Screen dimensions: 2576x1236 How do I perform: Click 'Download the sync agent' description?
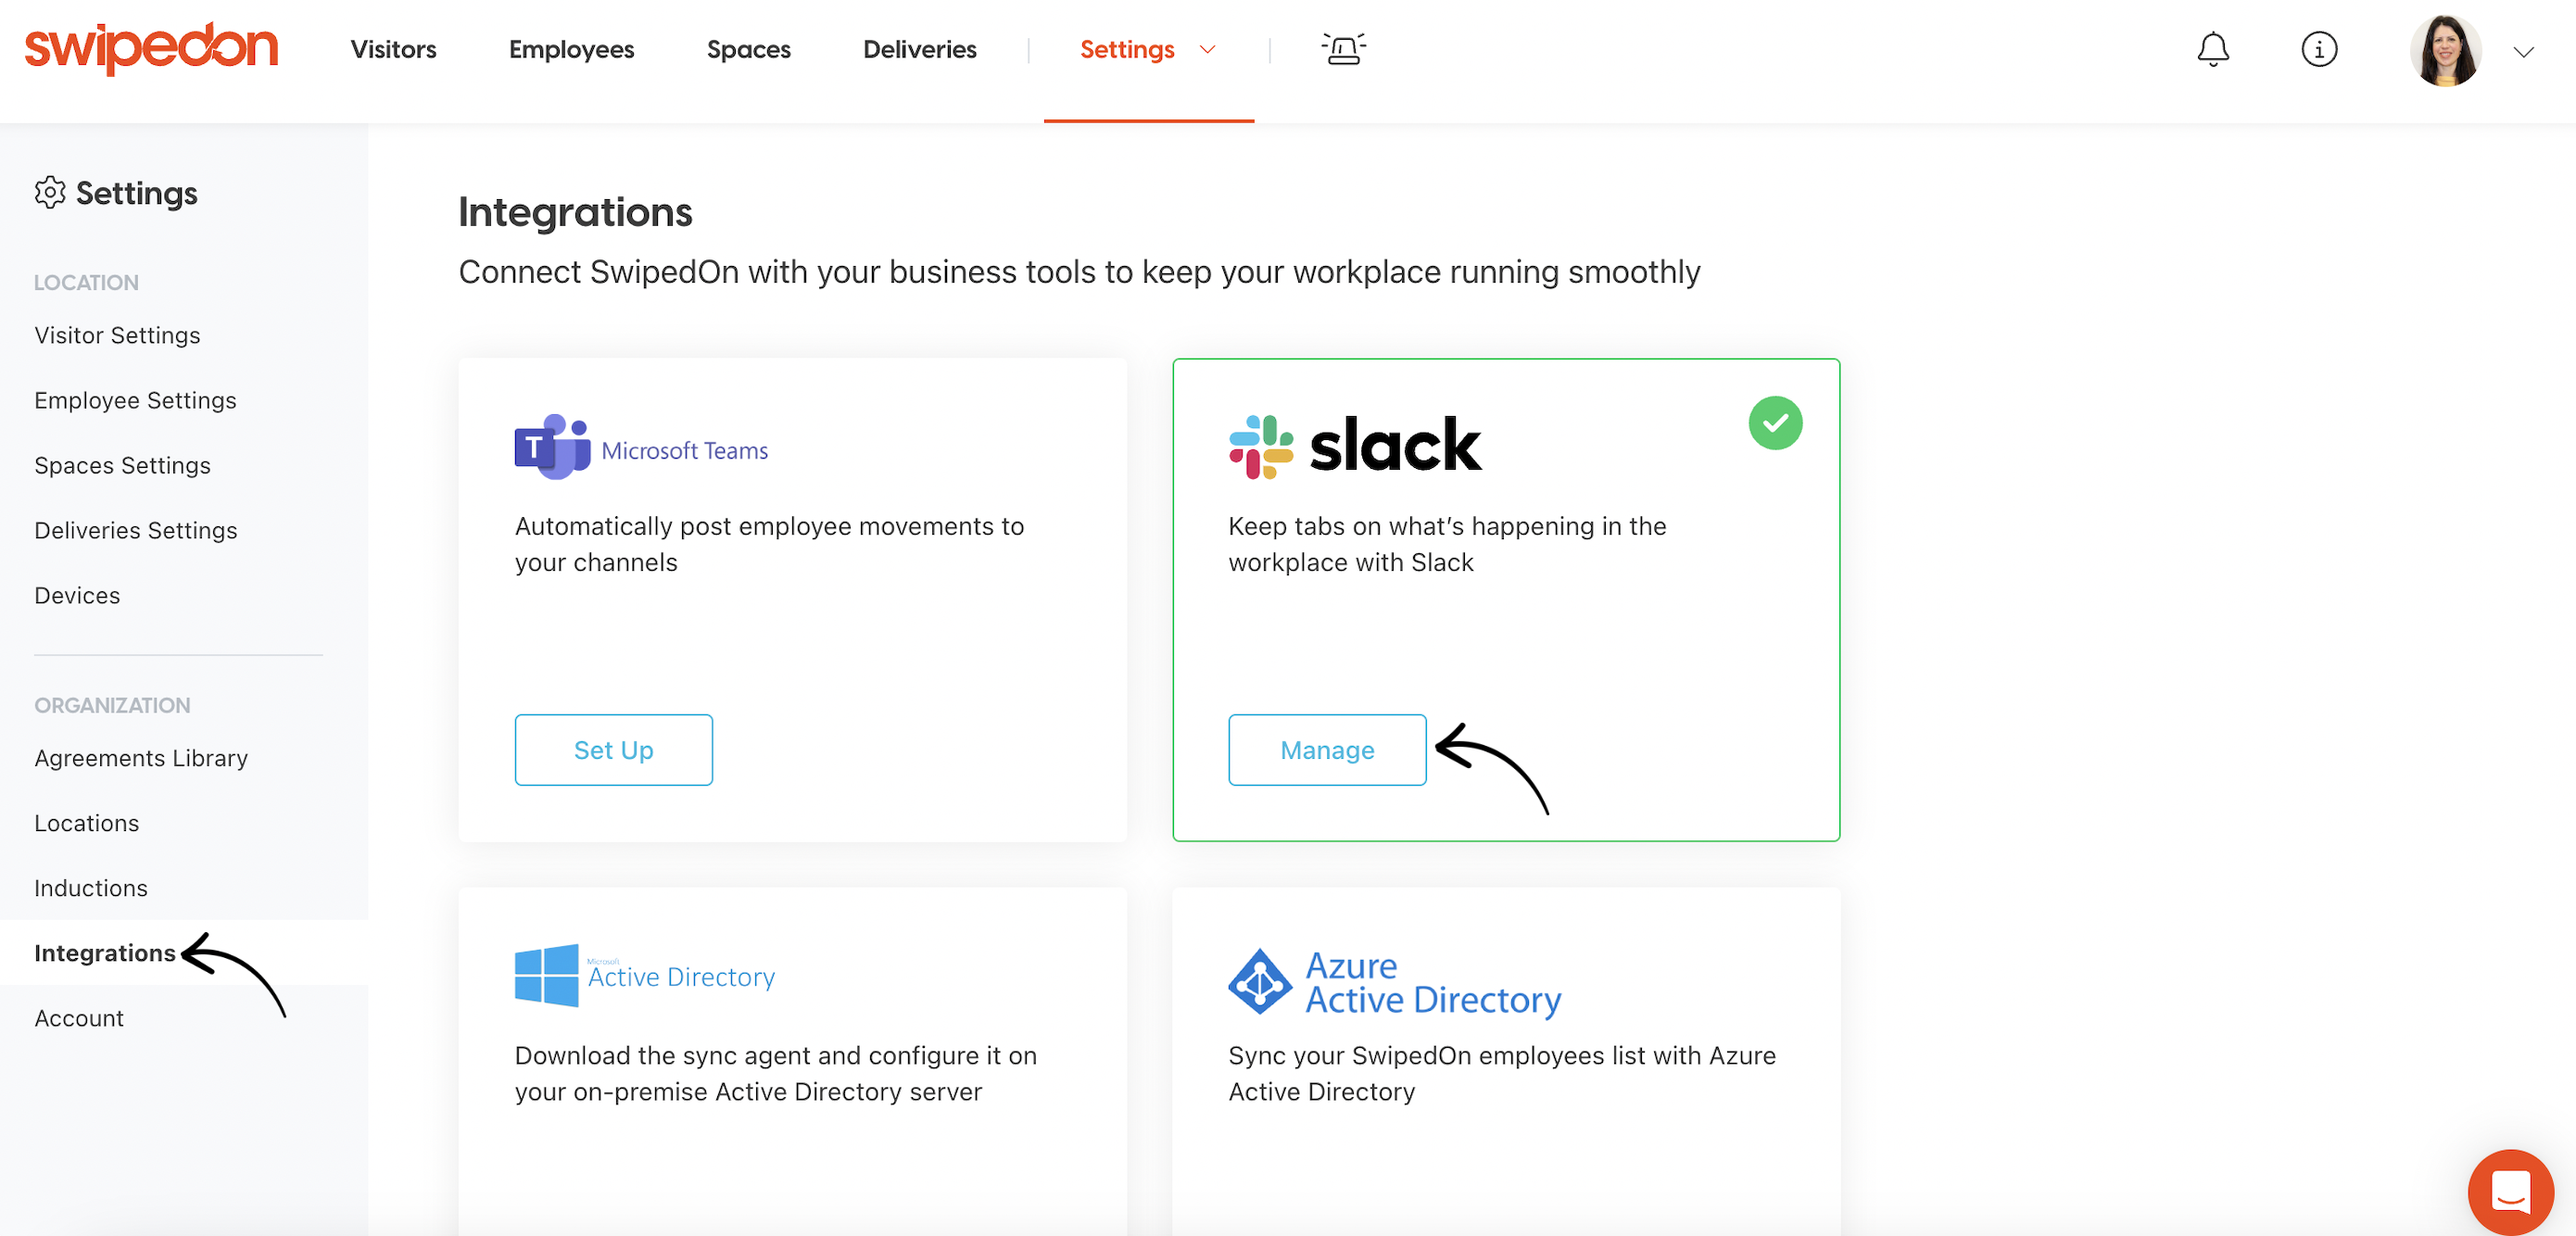pos(776,1073)
